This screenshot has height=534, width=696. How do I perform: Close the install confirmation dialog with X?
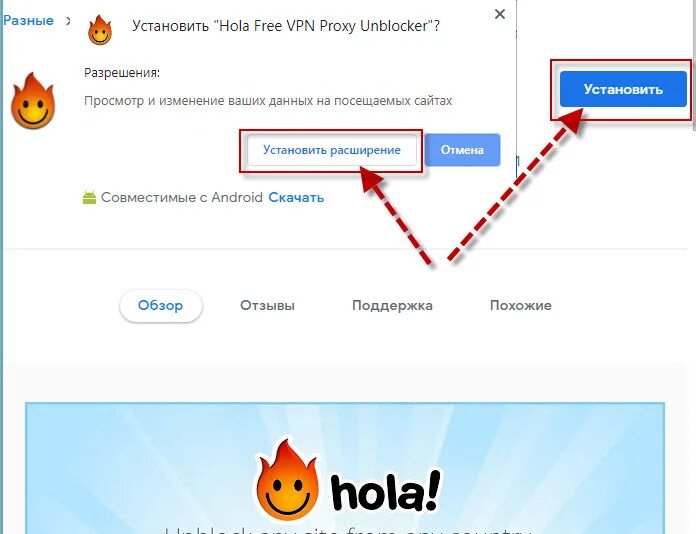click(x=500, y=14)
